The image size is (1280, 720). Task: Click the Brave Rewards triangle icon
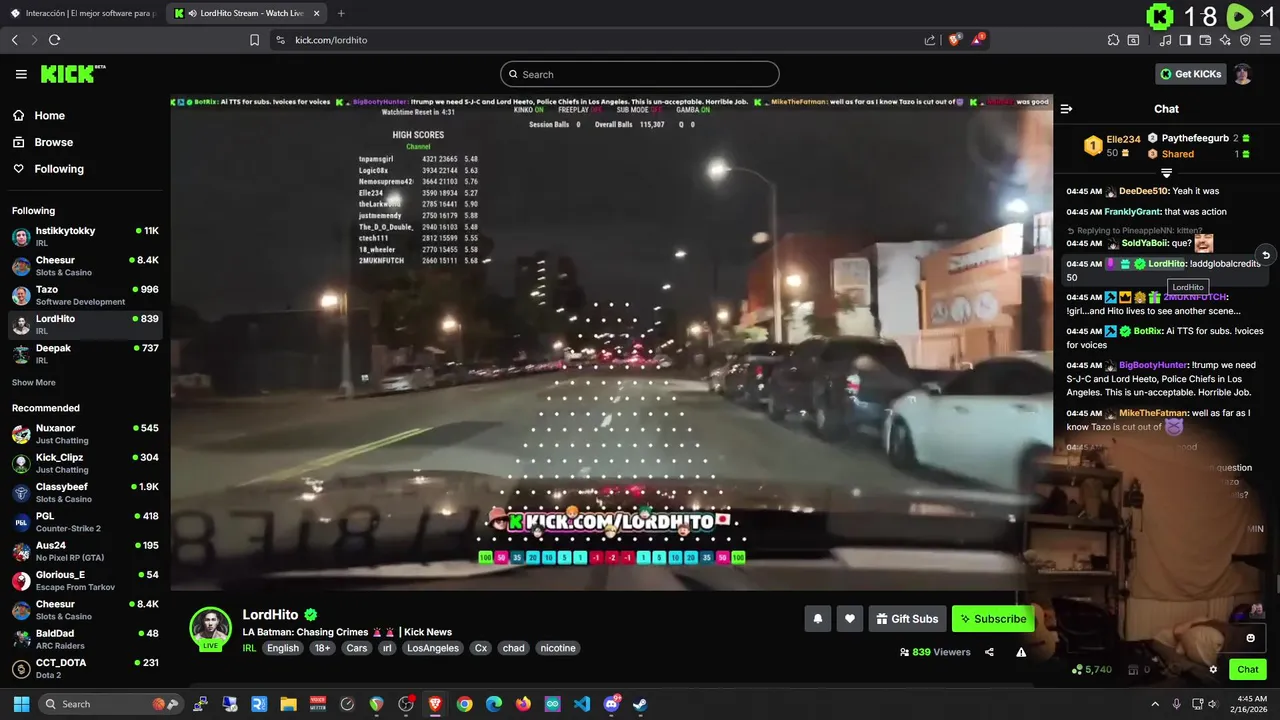978,40
